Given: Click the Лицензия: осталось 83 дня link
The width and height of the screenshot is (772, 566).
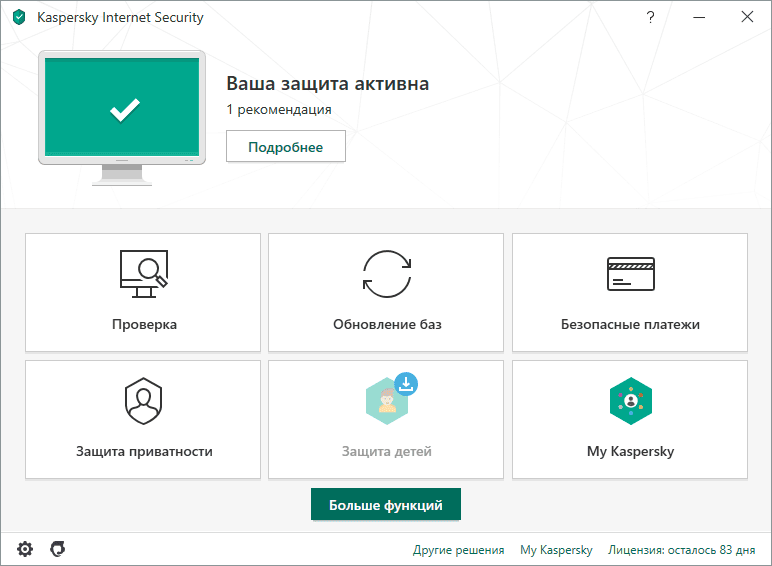Looking at the screenshot, I should coord(681,550).
